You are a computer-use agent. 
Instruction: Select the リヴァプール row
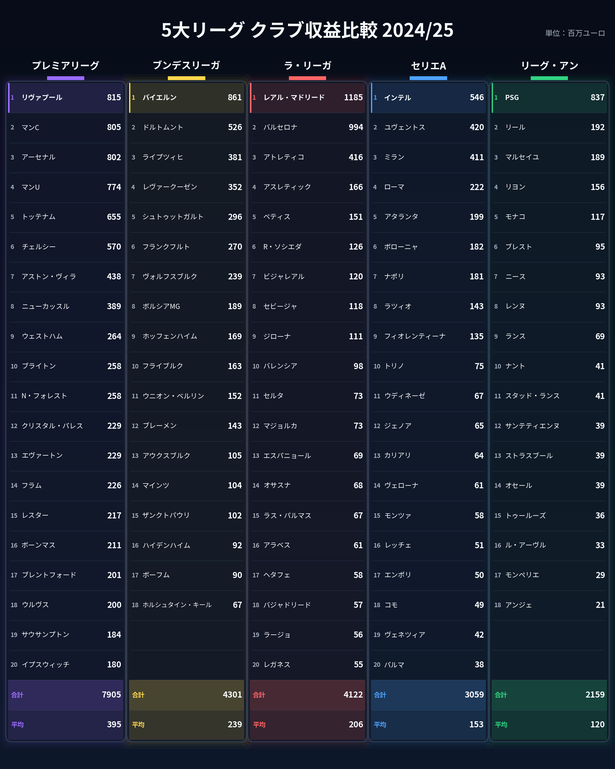(66, 98)
